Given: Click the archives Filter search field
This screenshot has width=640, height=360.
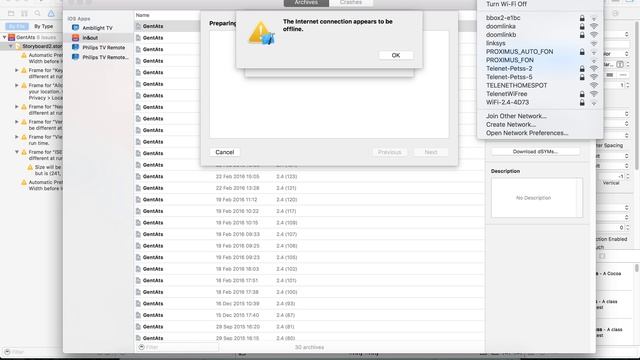Looking at the screenshot, I should (x=178, y=347).
